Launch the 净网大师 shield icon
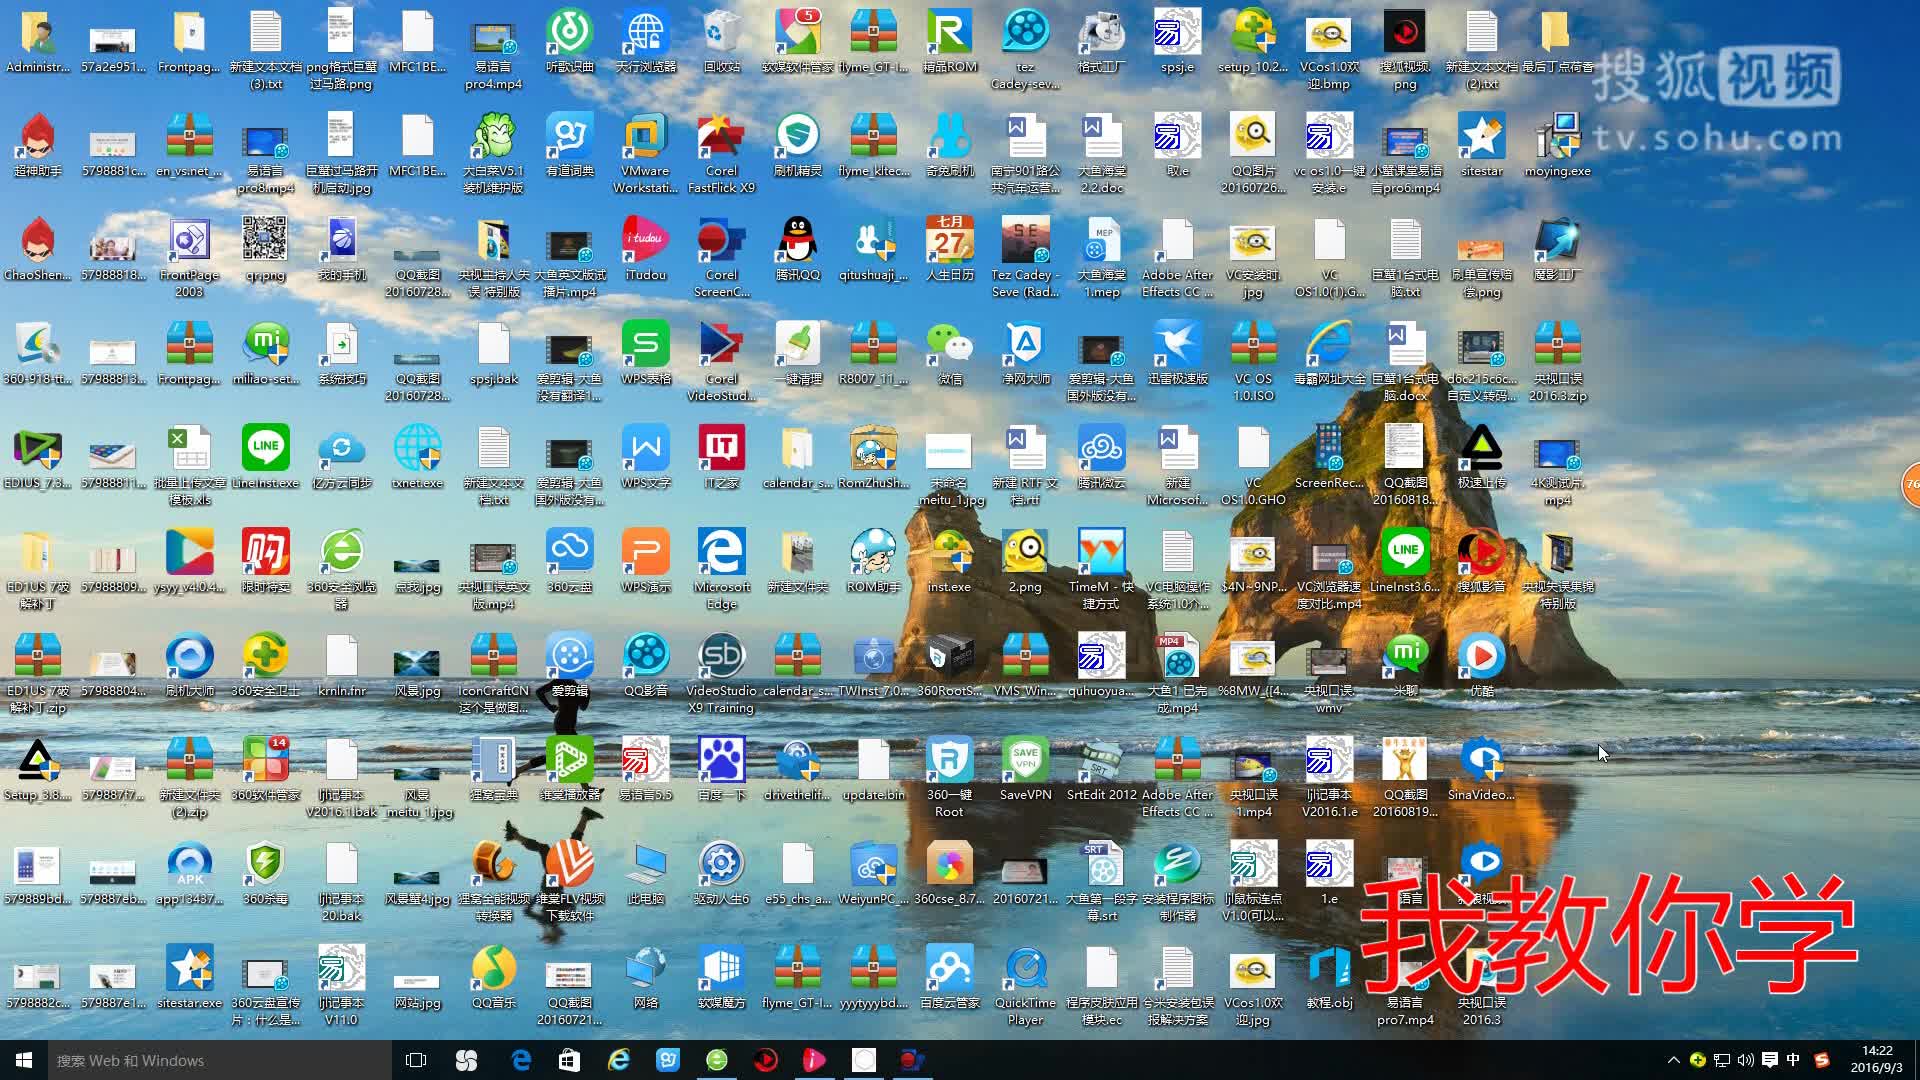 pos(1025,353)
